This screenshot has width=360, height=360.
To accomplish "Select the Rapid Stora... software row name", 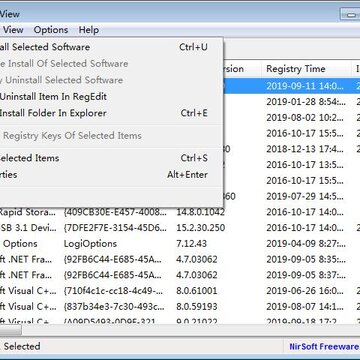I will [x=28, y=212].
